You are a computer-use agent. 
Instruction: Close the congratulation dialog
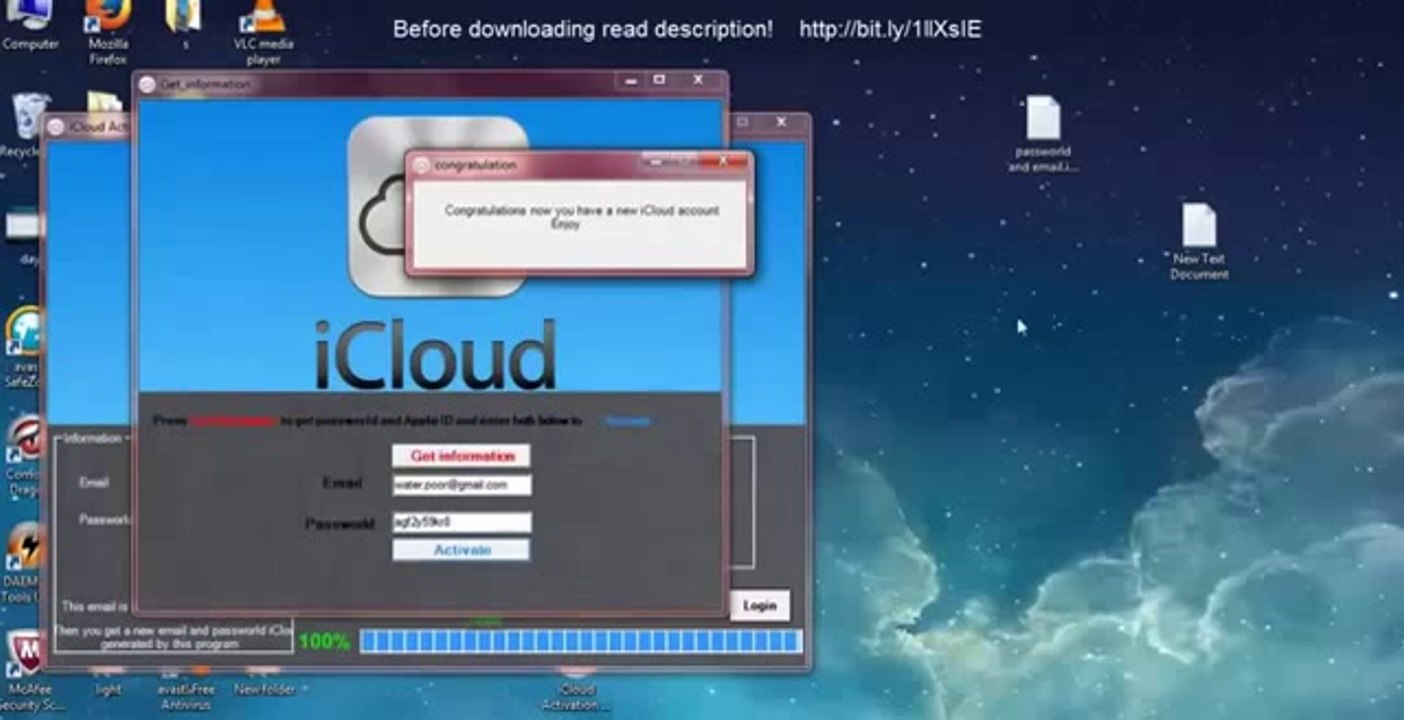[725, 160]
